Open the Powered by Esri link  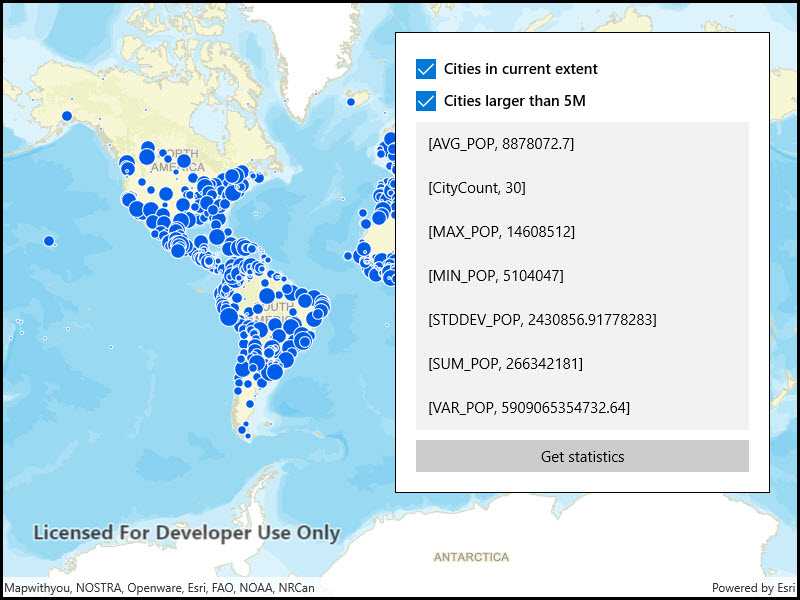point(753,588)
